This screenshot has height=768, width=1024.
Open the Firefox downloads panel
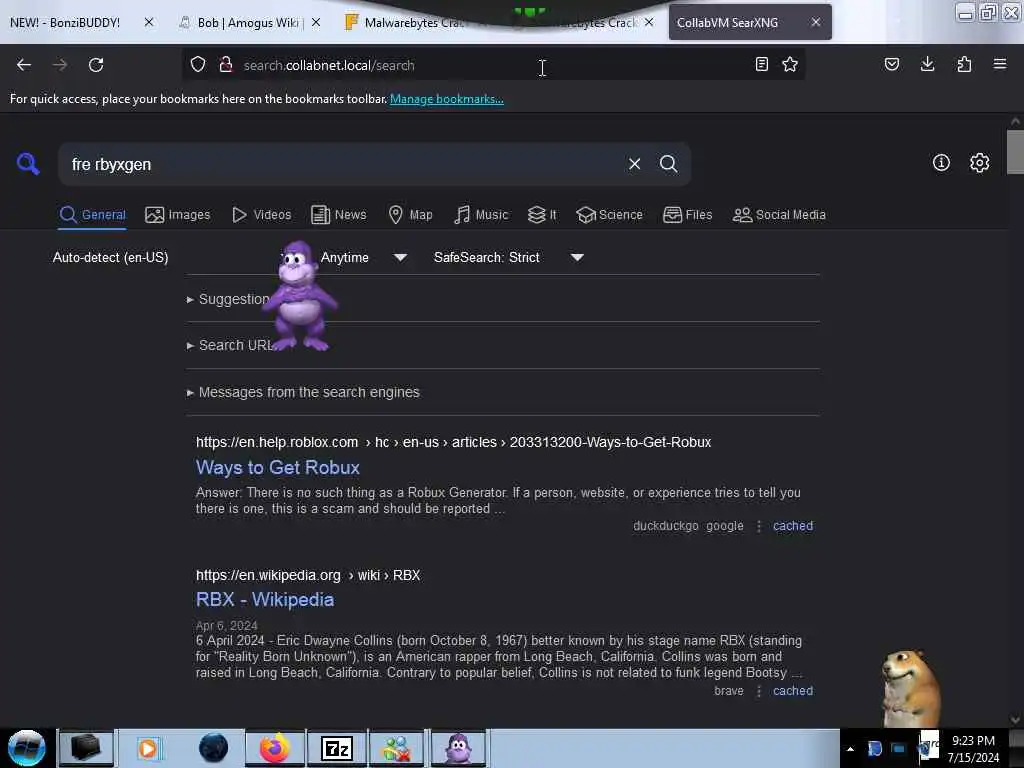point(927,64)
